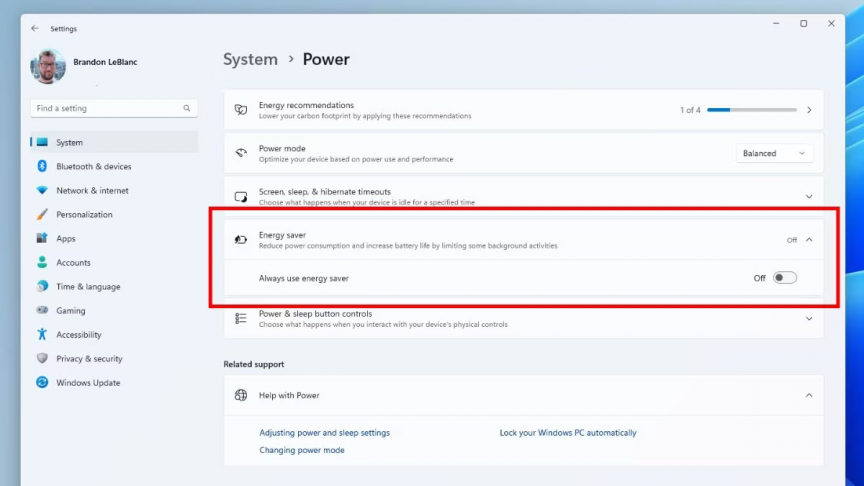
Task: Click the Windows Update sync icon
Action: (x=42, y=382)
